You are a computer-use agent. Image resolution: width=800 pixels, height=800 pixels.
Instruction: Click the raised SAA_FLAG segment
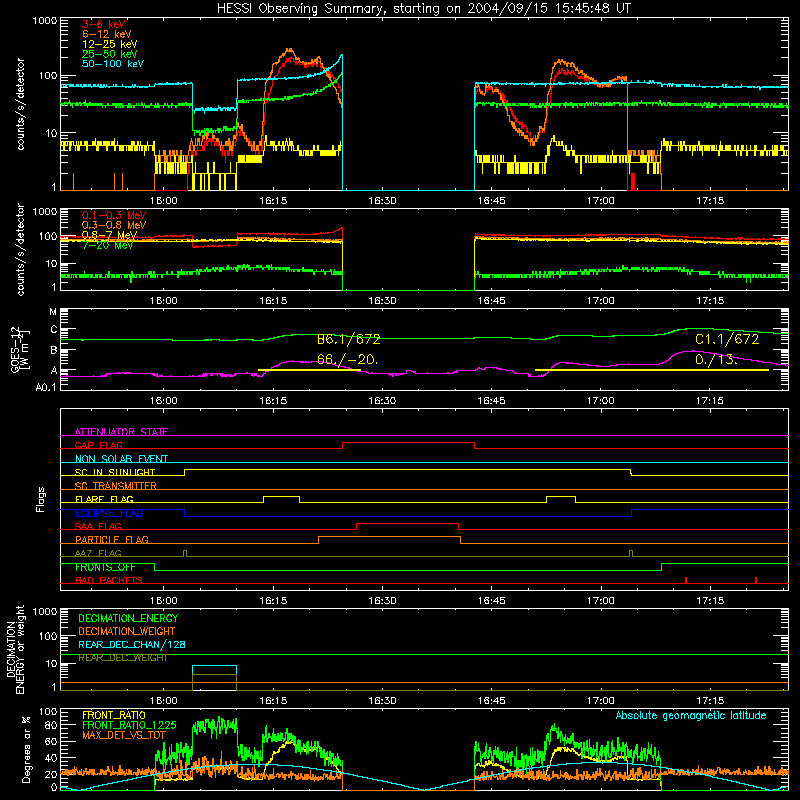(407, 523)
